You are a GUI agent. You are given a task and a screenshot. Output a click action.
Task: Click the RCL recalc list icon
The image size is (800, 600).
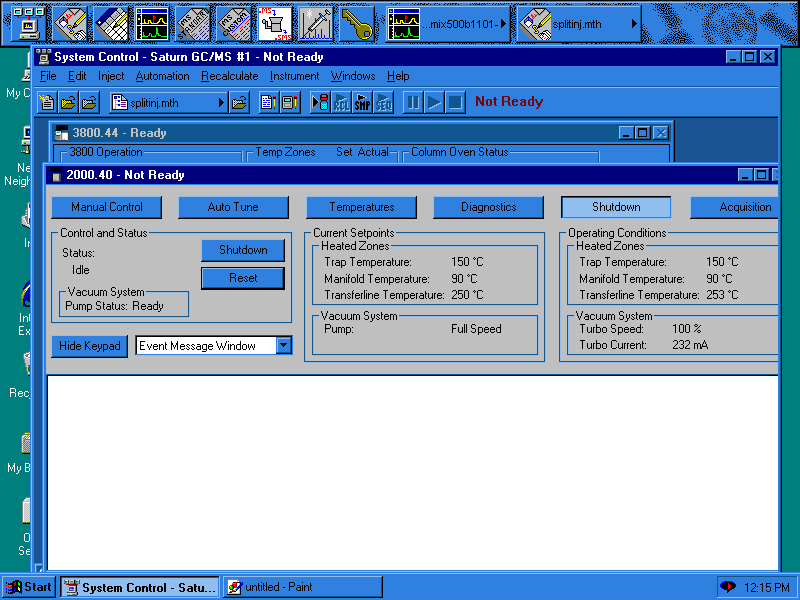click(341, 103)
